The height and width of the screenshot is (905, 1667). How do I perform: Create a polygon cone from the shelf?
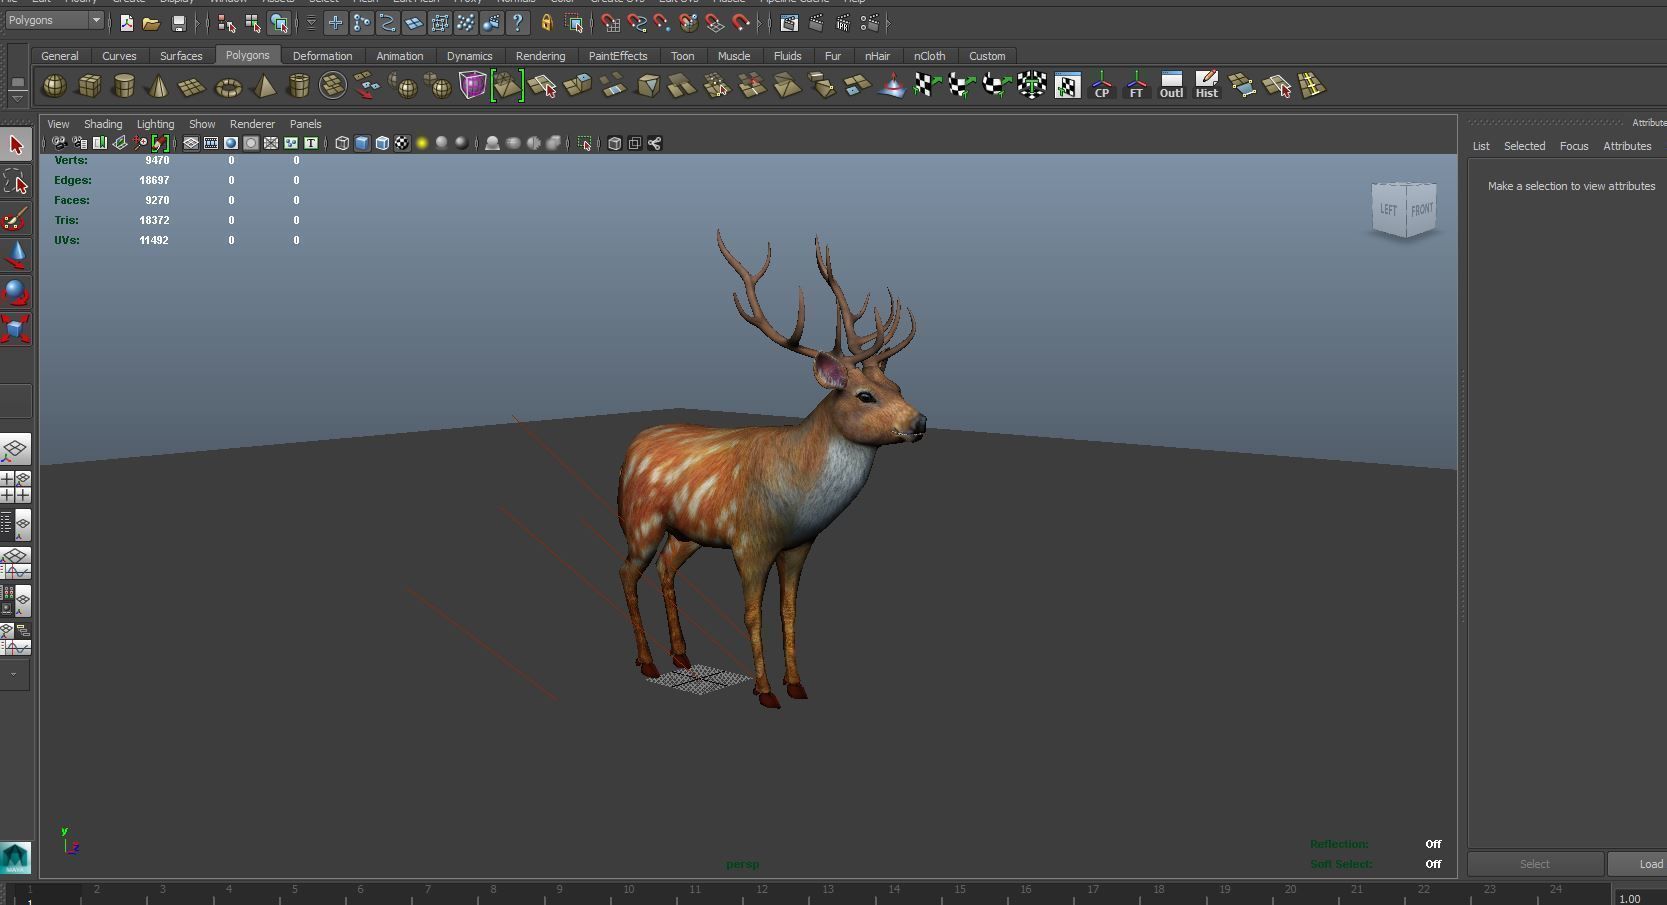(158, 86)
